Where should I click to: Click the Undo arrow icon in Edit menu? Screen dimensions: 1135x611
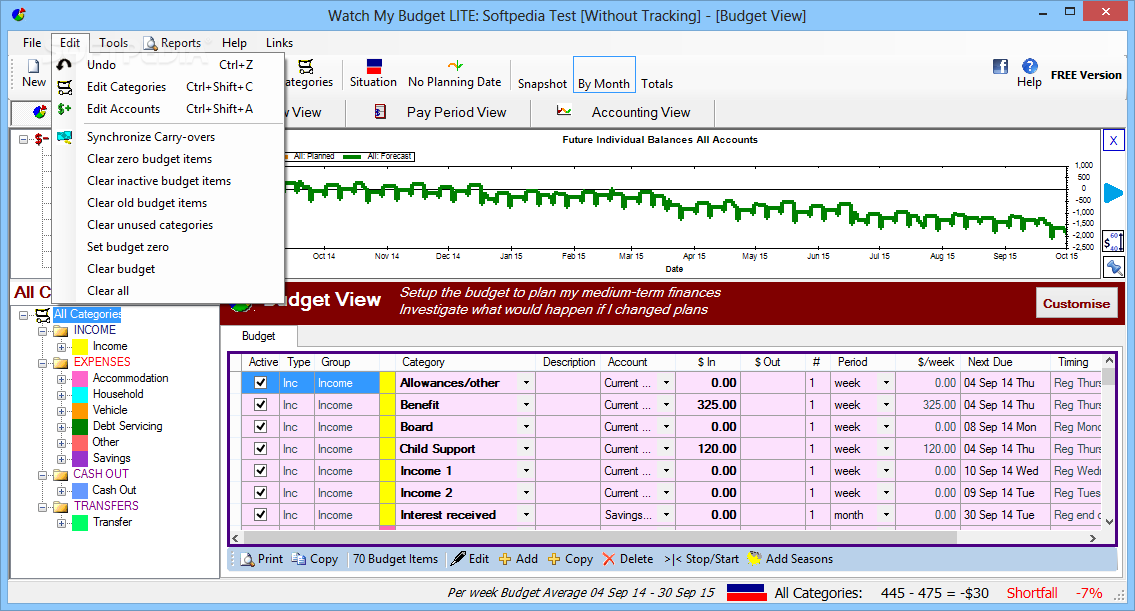pos(64,65)
